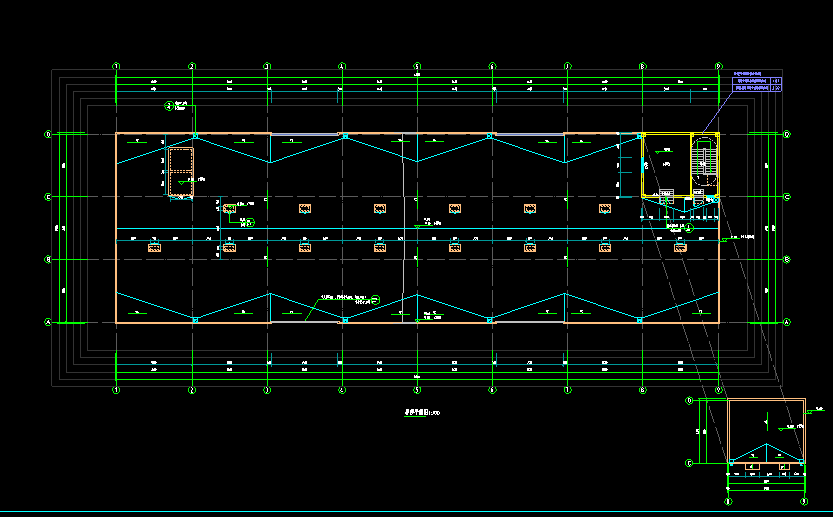The height and width of the screenshot is (517, 833).
Task: Select the yellow-outlined room beside the staircase
Action: click(666, 163)
